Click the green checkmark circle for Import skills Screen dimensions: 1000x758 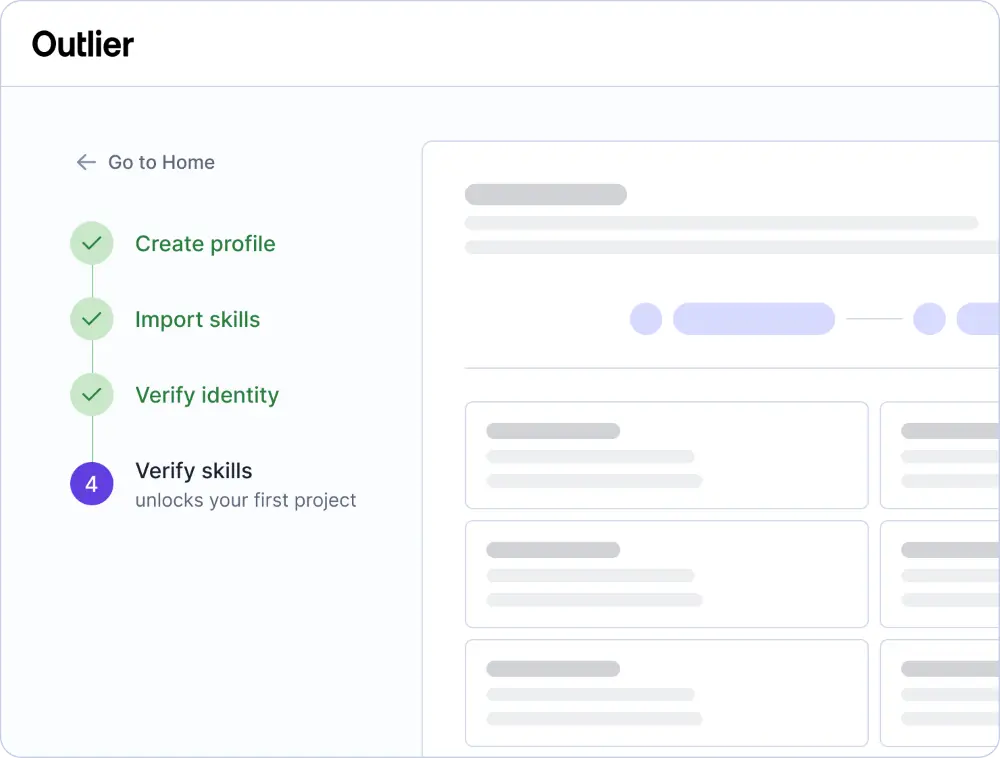click(92, 319)
